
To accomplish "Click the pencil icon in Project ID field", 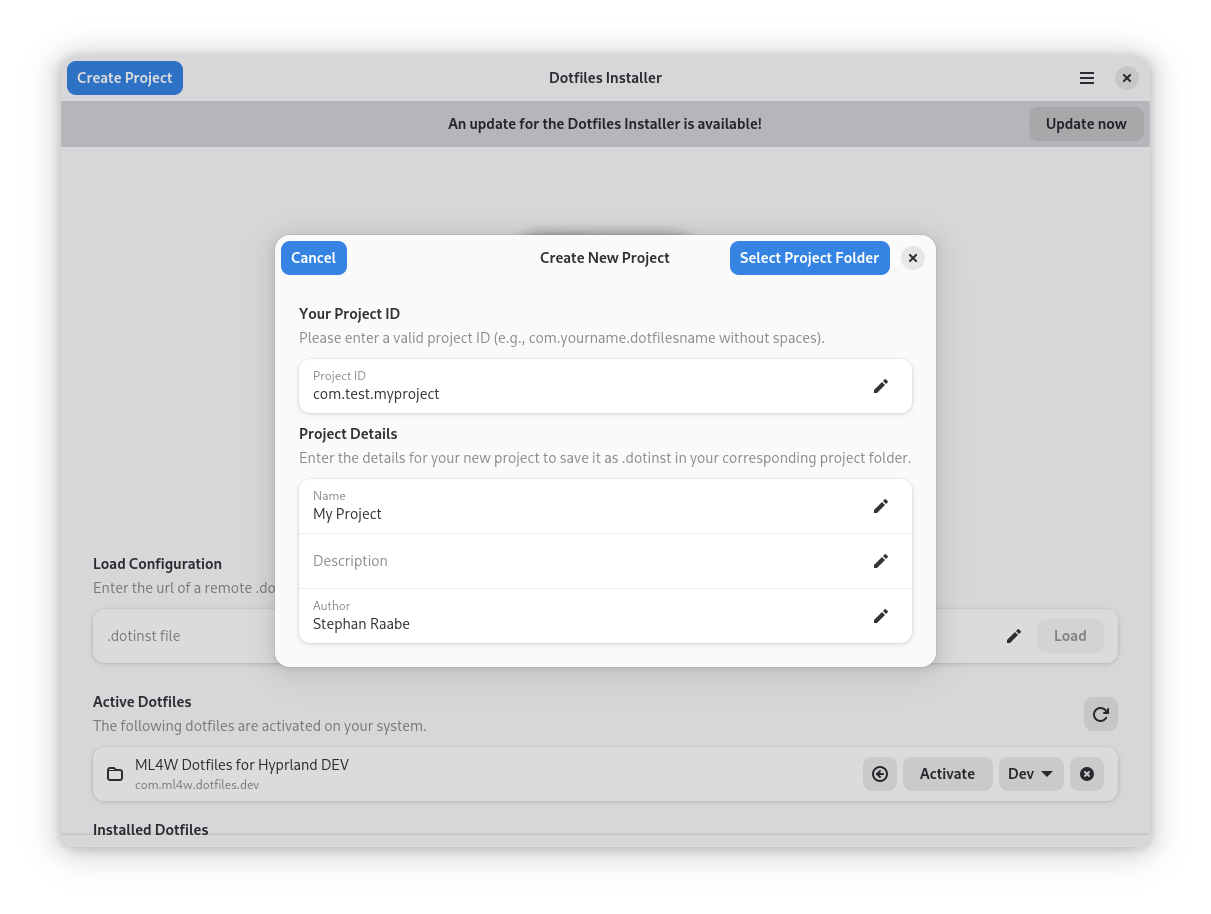I will tap(880, 386).
